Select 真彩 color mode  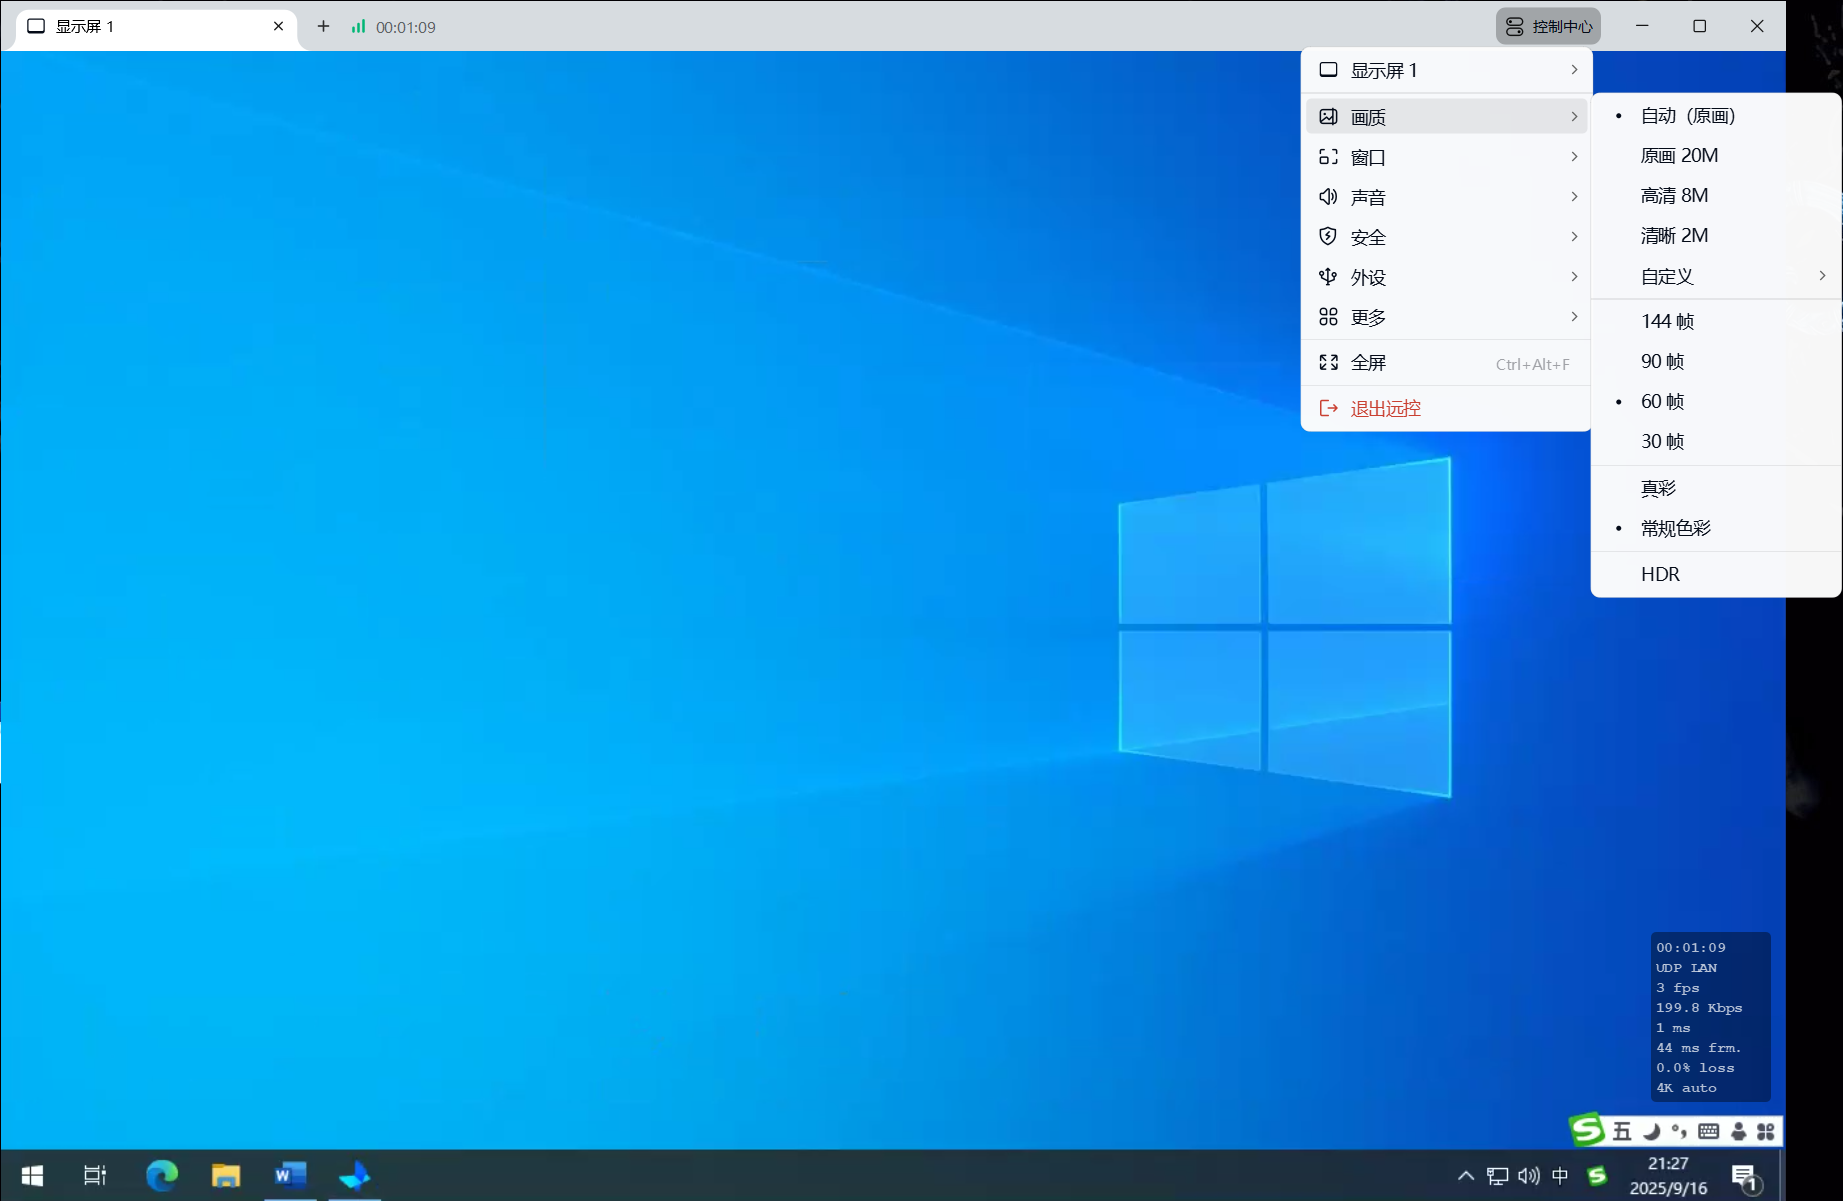(1716, 488)
